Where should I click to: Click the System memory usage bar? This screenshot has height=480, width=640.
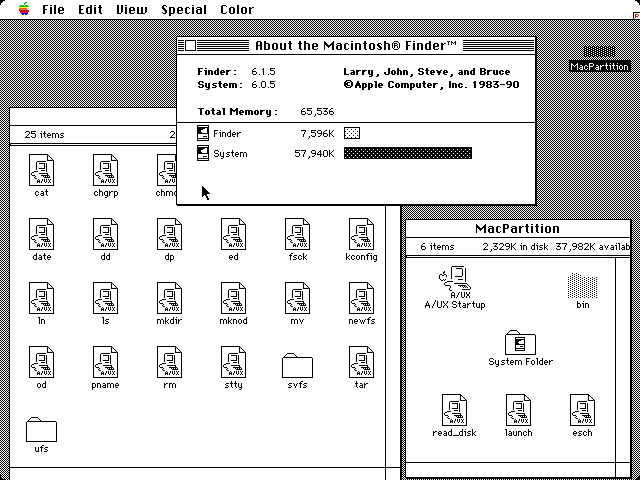(408, 153)
